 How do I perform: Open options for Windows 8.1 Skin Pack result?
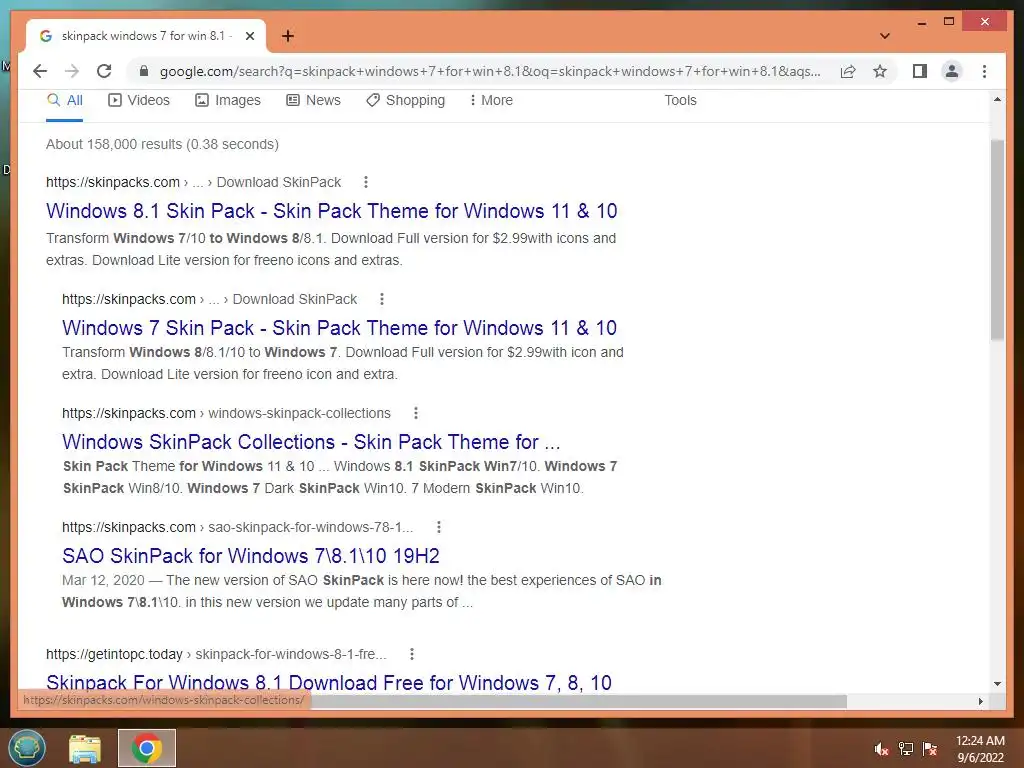pos(366,182)
